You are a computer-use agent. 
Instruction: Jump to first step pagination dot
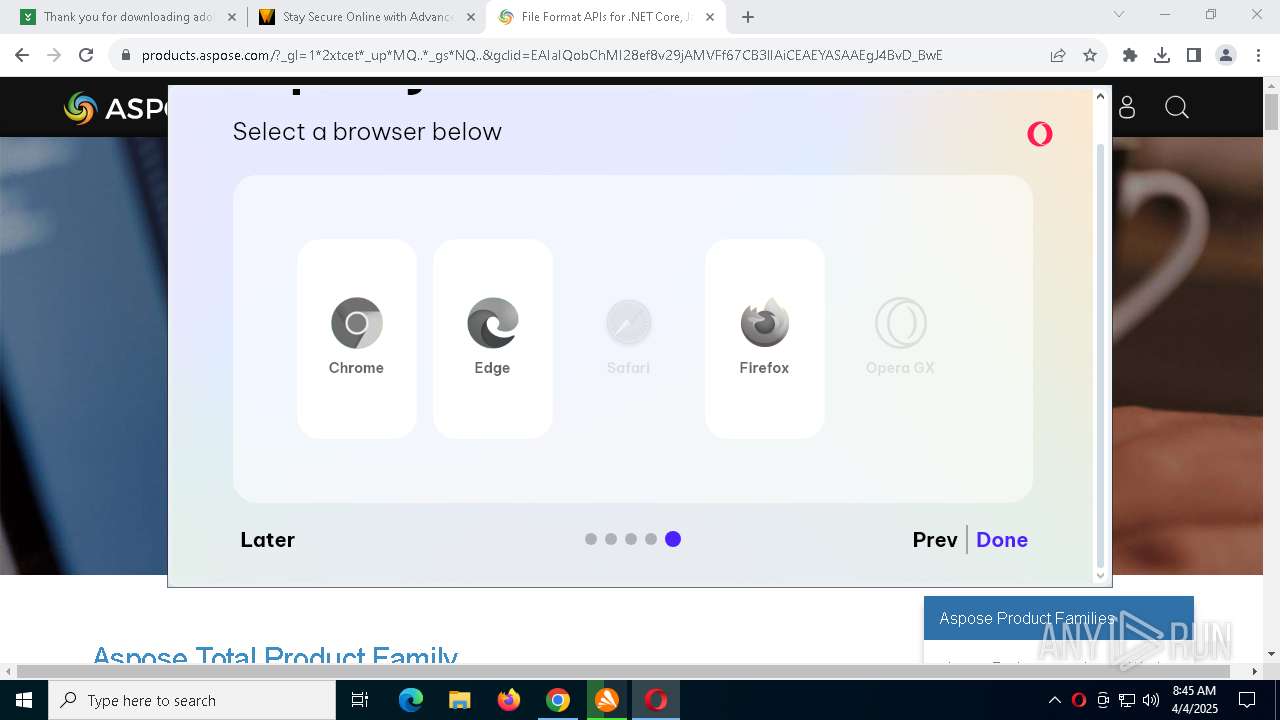coord(591,539)
